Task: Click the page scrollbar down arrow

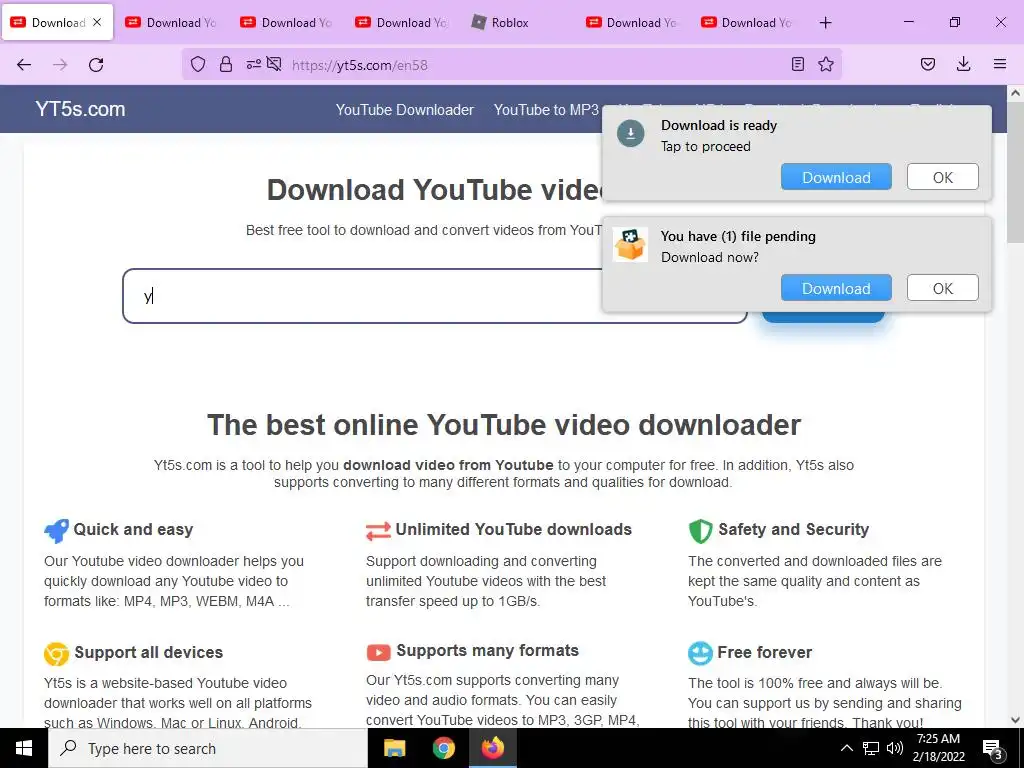Action: coord(1015,720)
